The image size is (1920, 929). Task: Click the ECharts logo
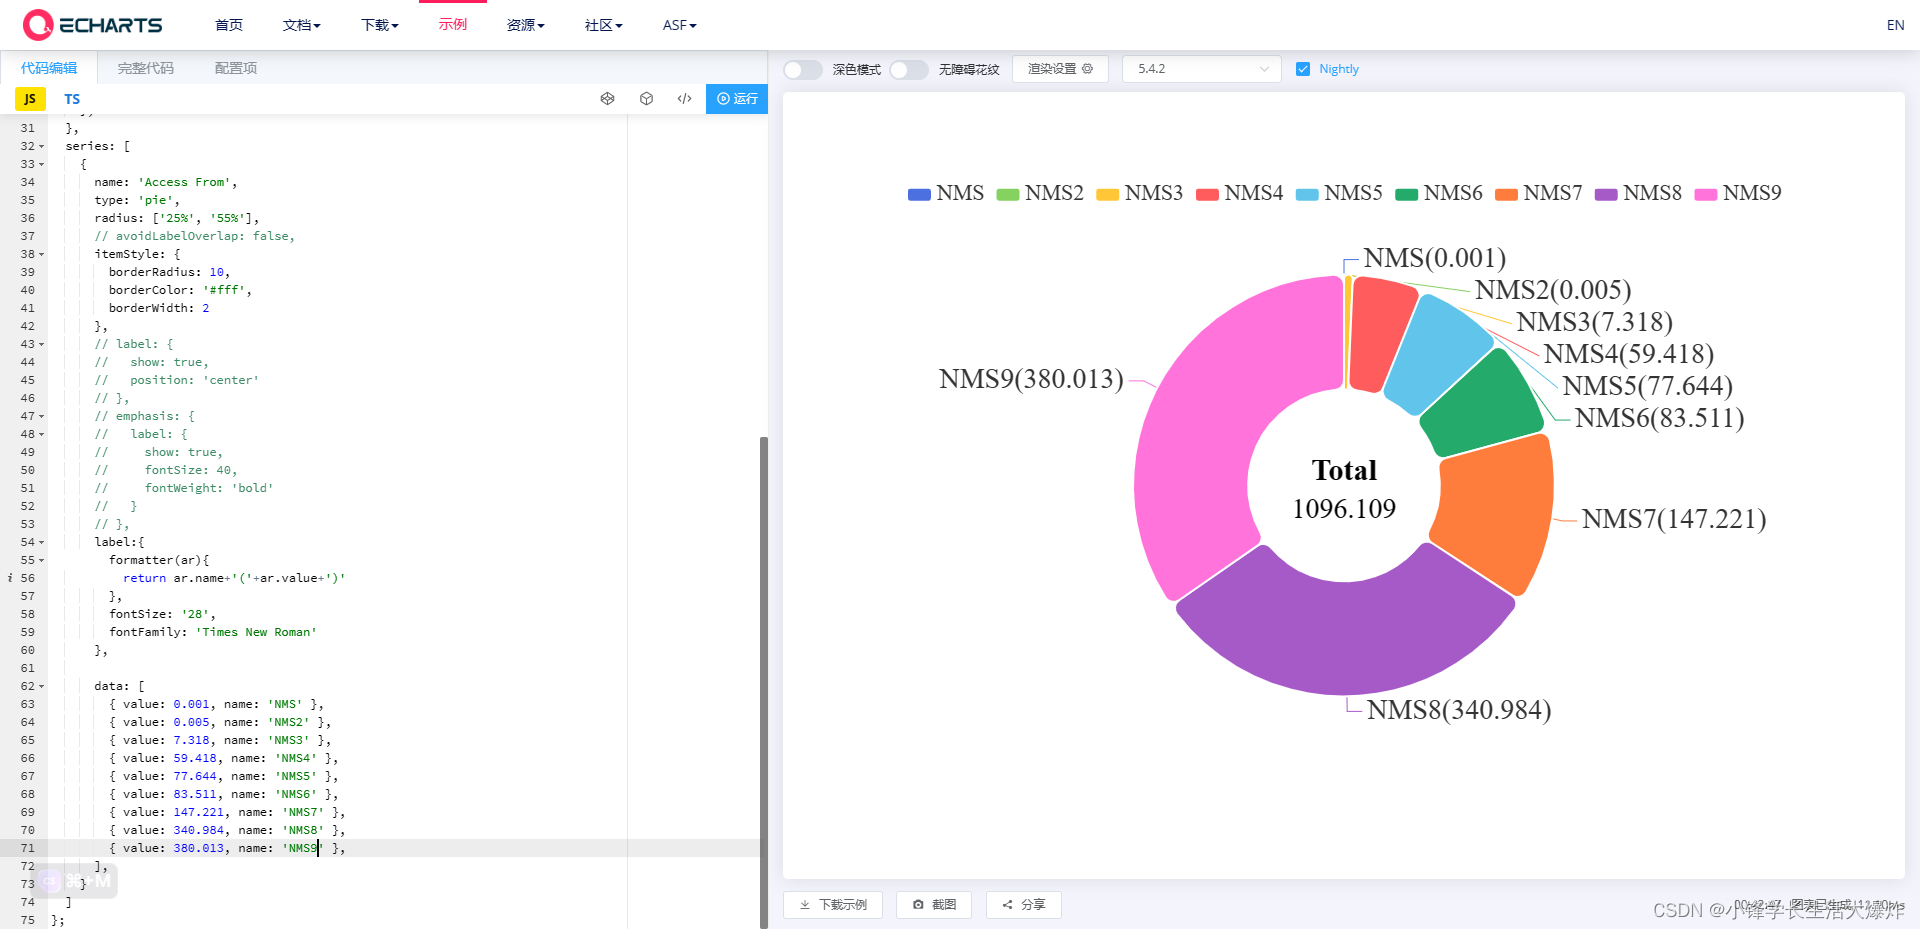[x=92, y=25]
